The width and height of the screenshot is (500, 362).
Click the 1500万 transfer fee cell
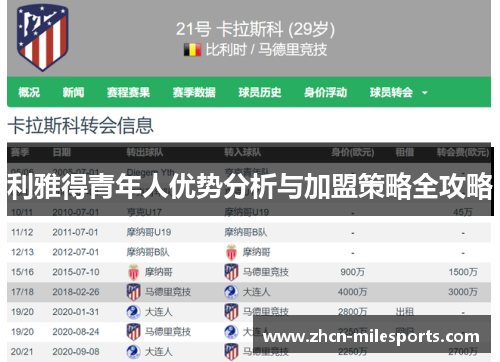point(463,272)
